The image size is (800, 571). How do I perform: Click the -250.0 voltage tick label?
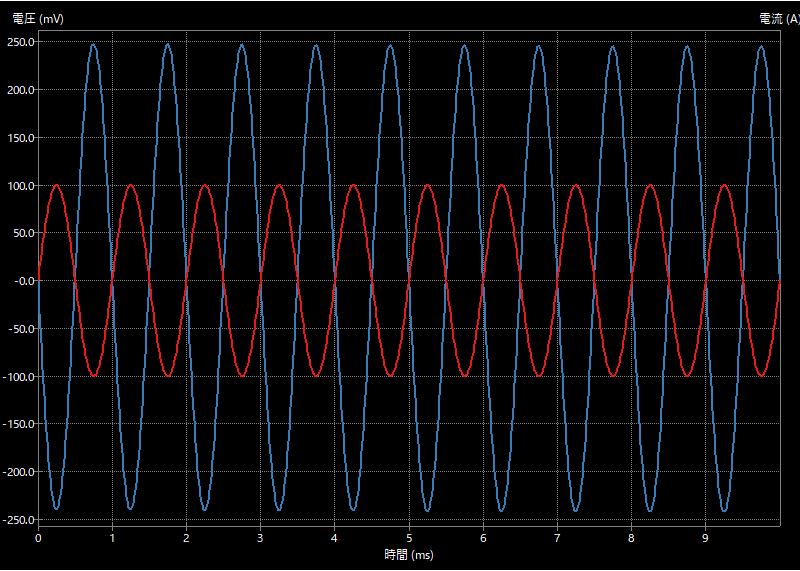tap(20, 520)
